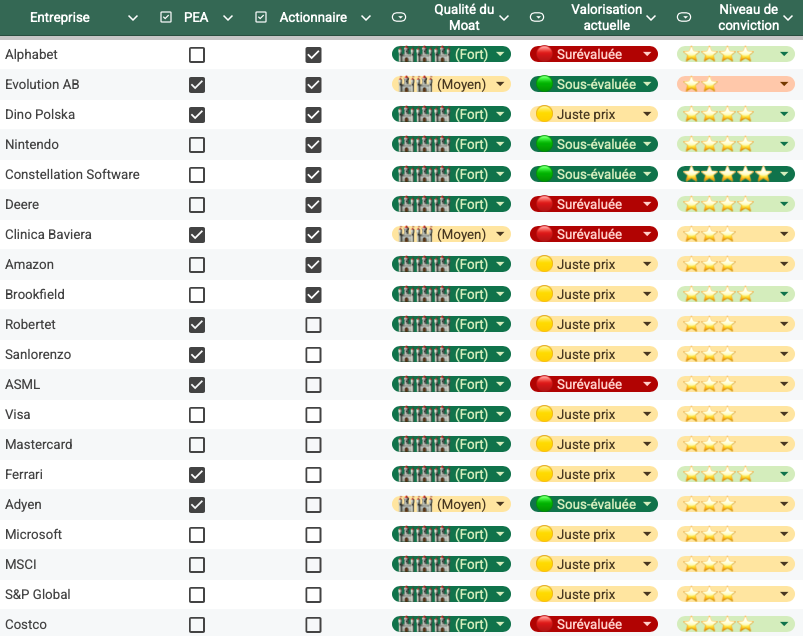Open Visa Juste prix valuation dropdown
The height and width of the screenshot is (636, 803).
coord(594,414)
